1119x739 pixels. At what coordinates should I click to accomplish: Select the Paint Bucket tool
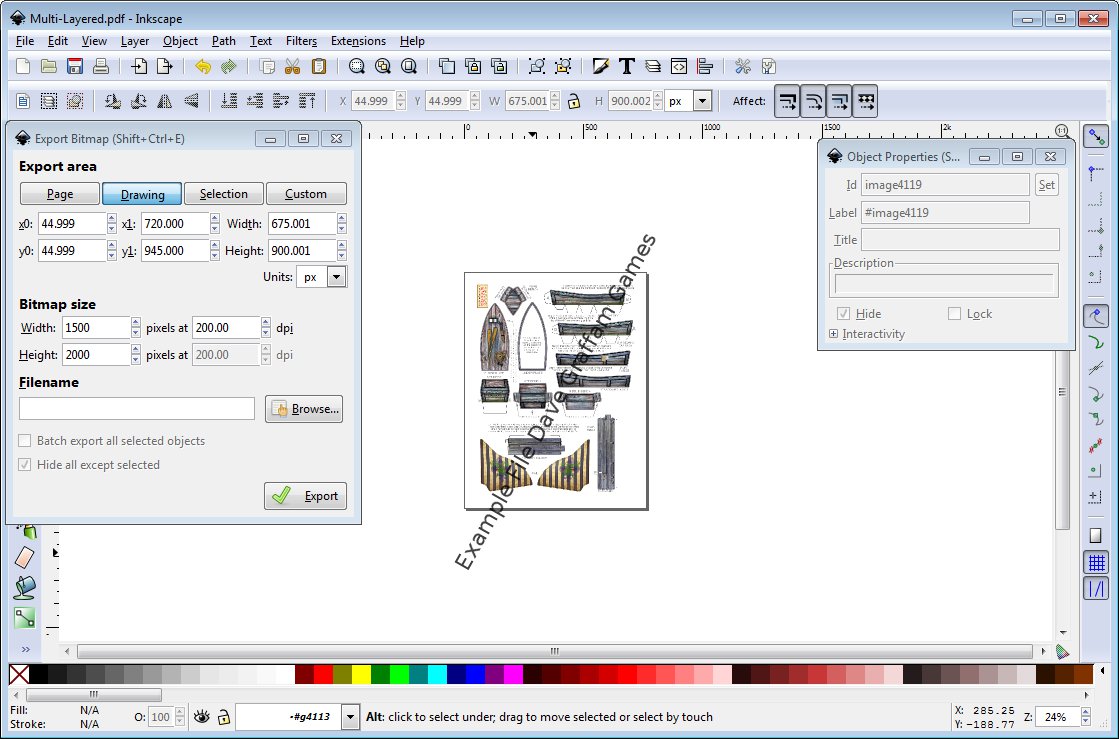[25, 587]
